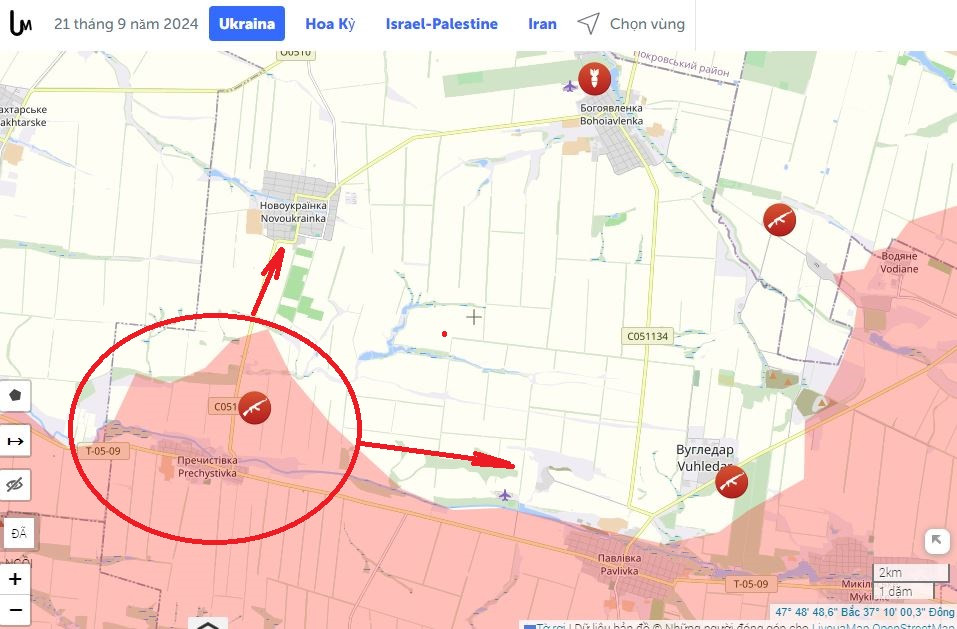Click the rifle marker near Vodiane
Viewport: 957px width, 629px height.
click(779, 218)
